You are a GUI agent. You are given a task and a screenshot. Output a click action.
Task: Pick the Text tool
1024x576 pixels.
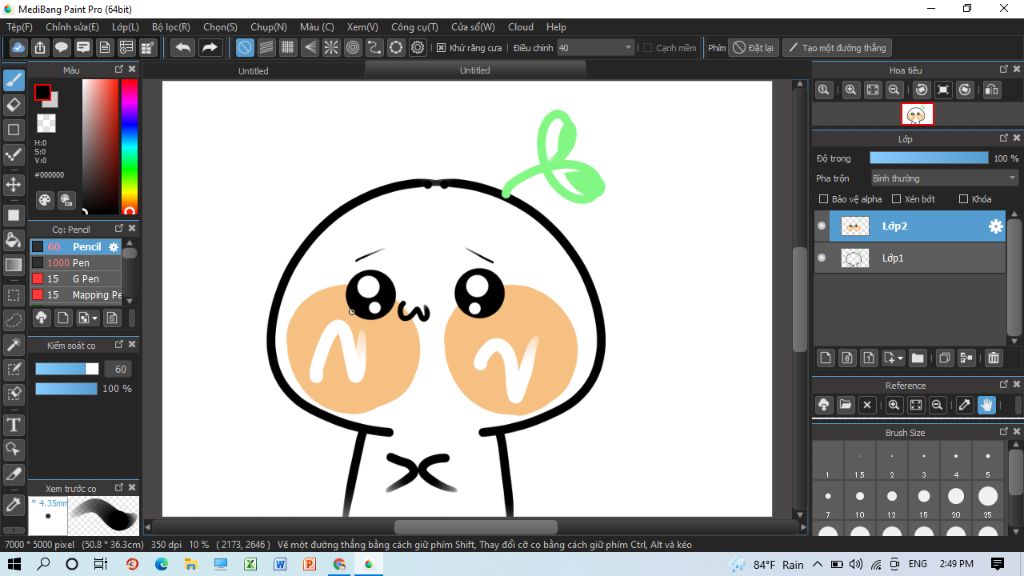(14, 425)
